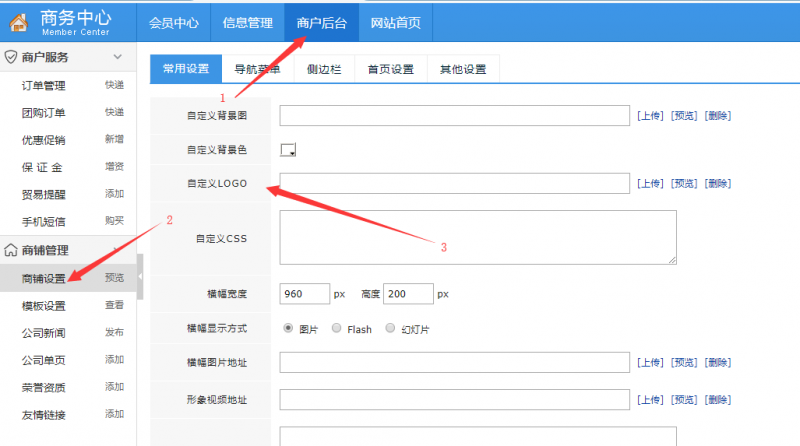Select the 幻灯片 banner display radio
800x446 pixels.
(390, 328)
